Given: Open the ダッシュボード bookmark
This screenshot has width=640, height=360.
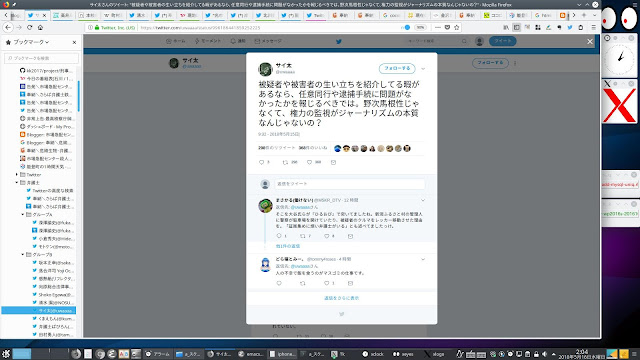Looking at the screenshot, I should 47,127.
